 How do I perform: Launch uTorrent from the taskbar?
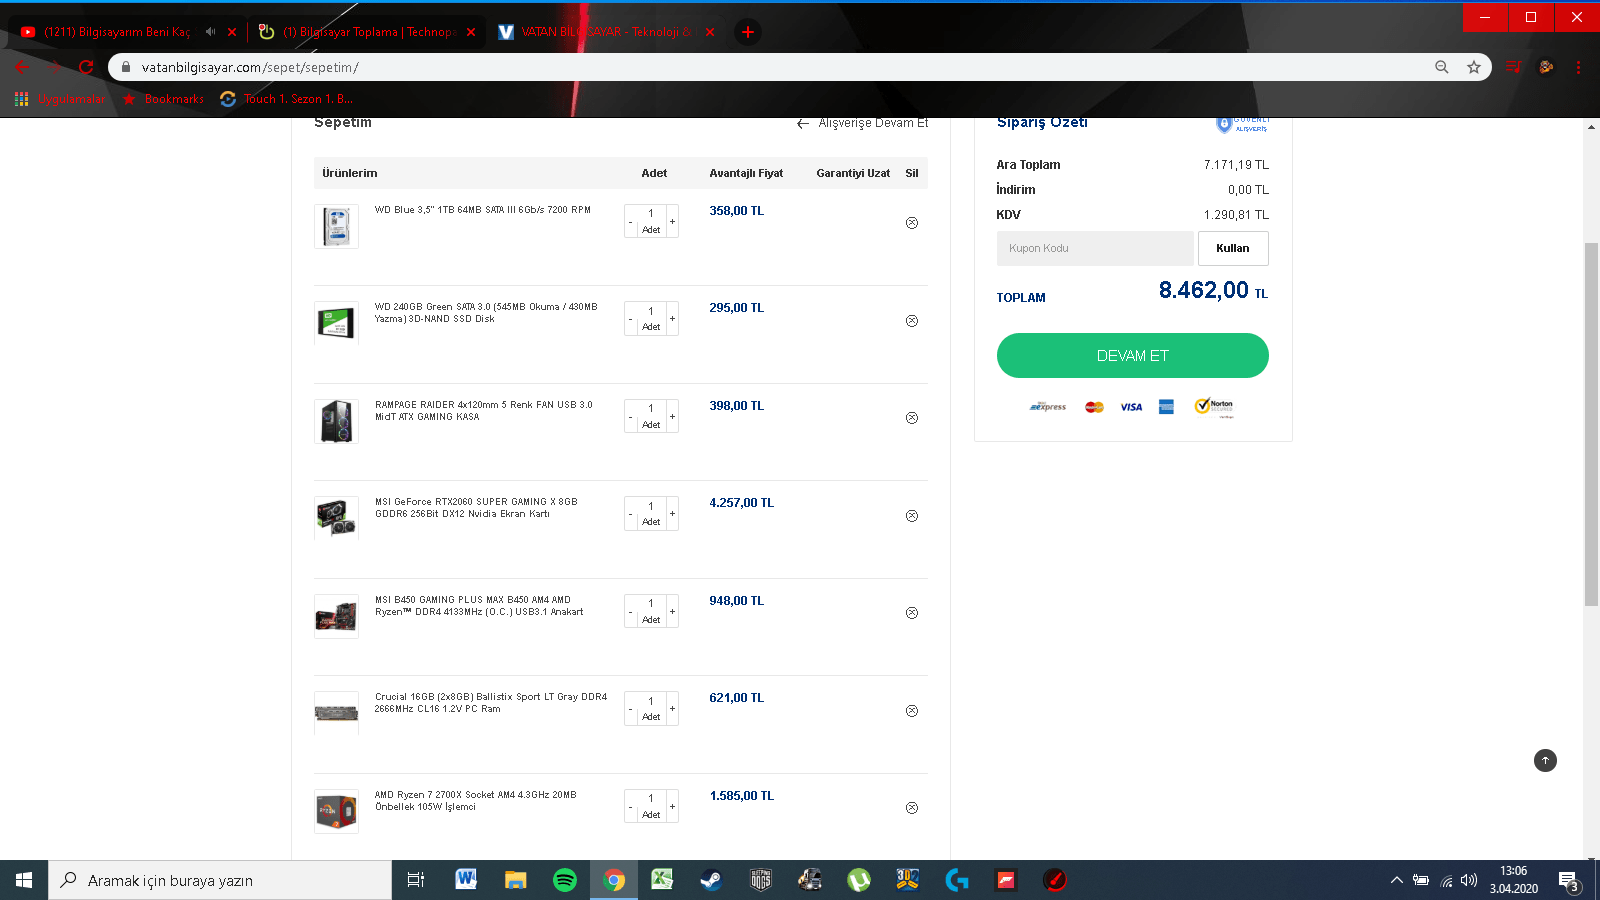tap(859, 880)
